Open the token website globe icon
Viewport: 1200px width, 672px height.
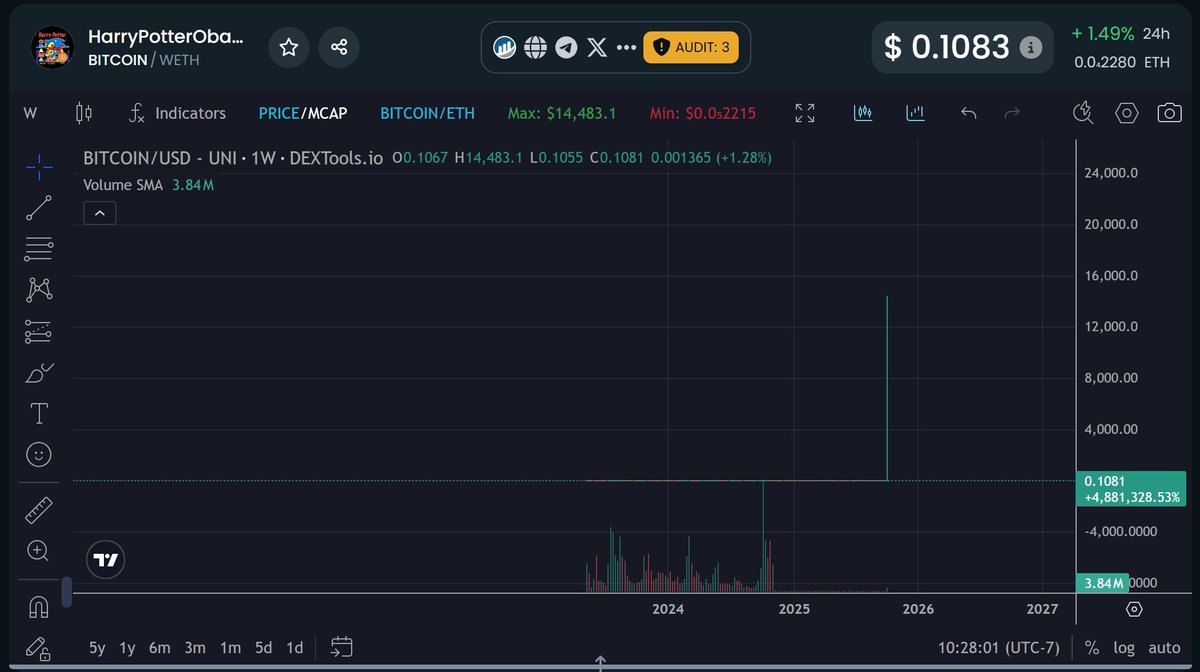click(x=536, y=47)
